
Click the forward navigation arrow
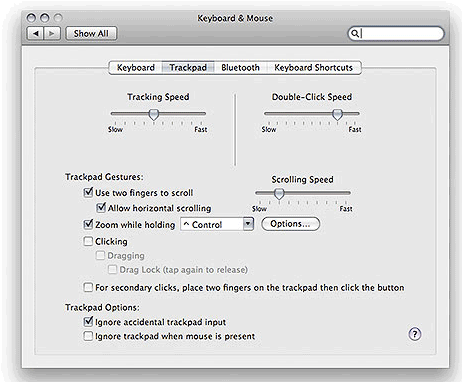pyautogui.click(x=52, y=33)
